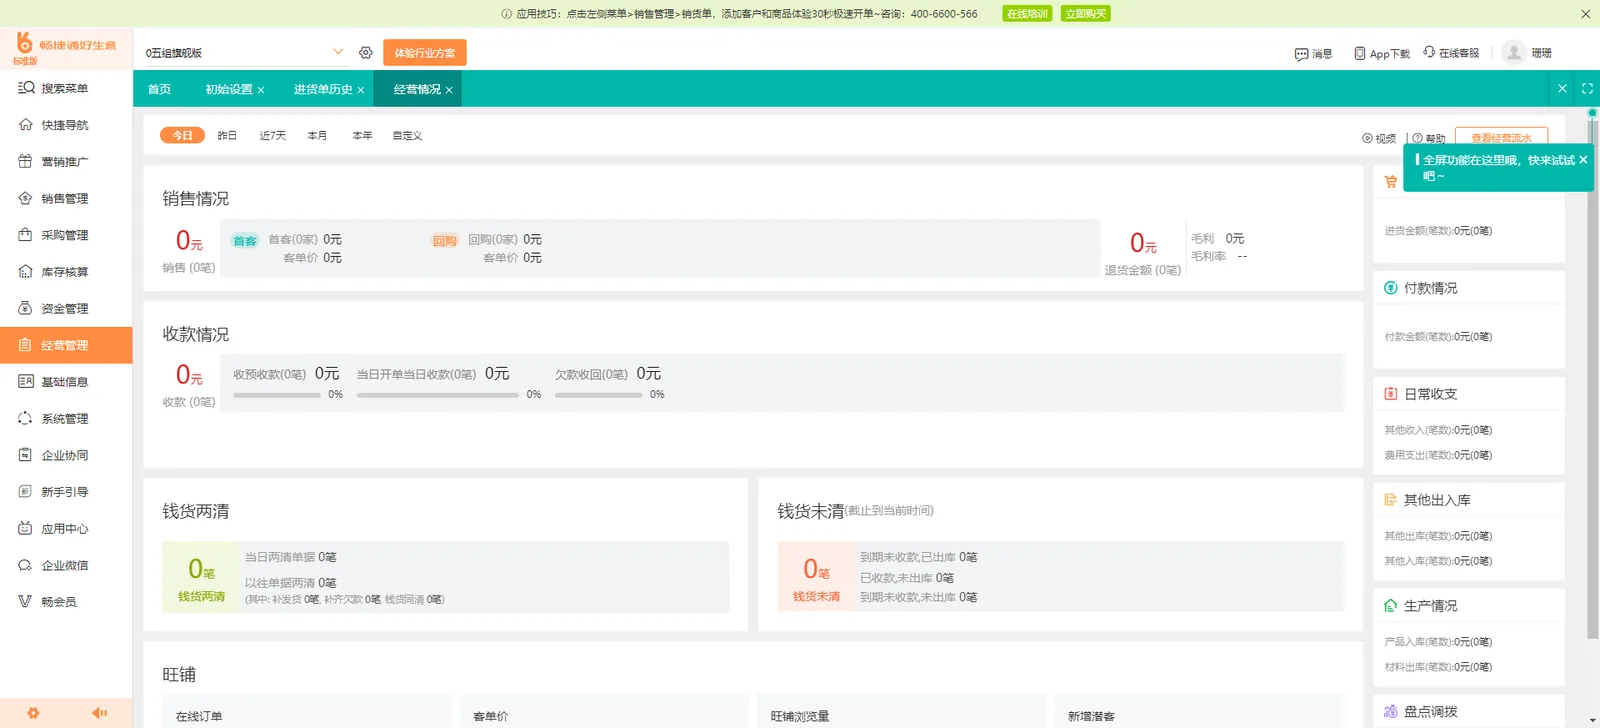Open App下载 phone icon

(1360, 53)
